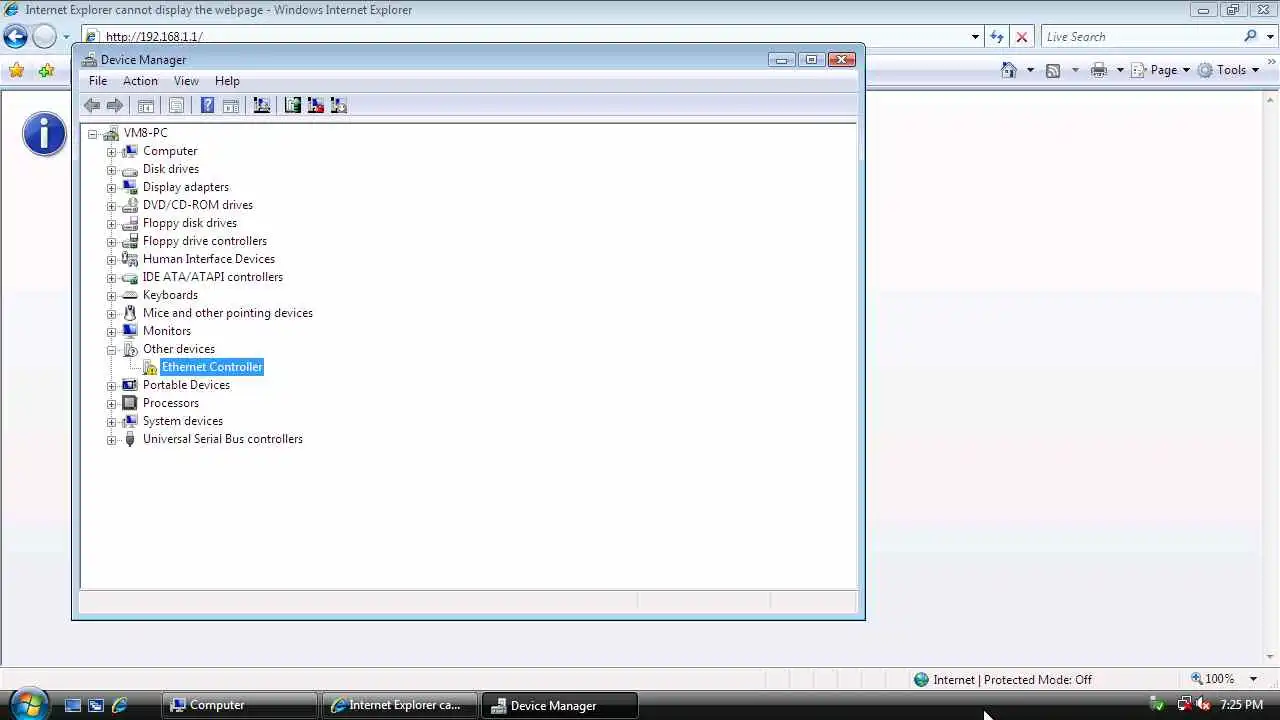Click the Forward arrow in Device Manager toolbar

click(115, 105)
